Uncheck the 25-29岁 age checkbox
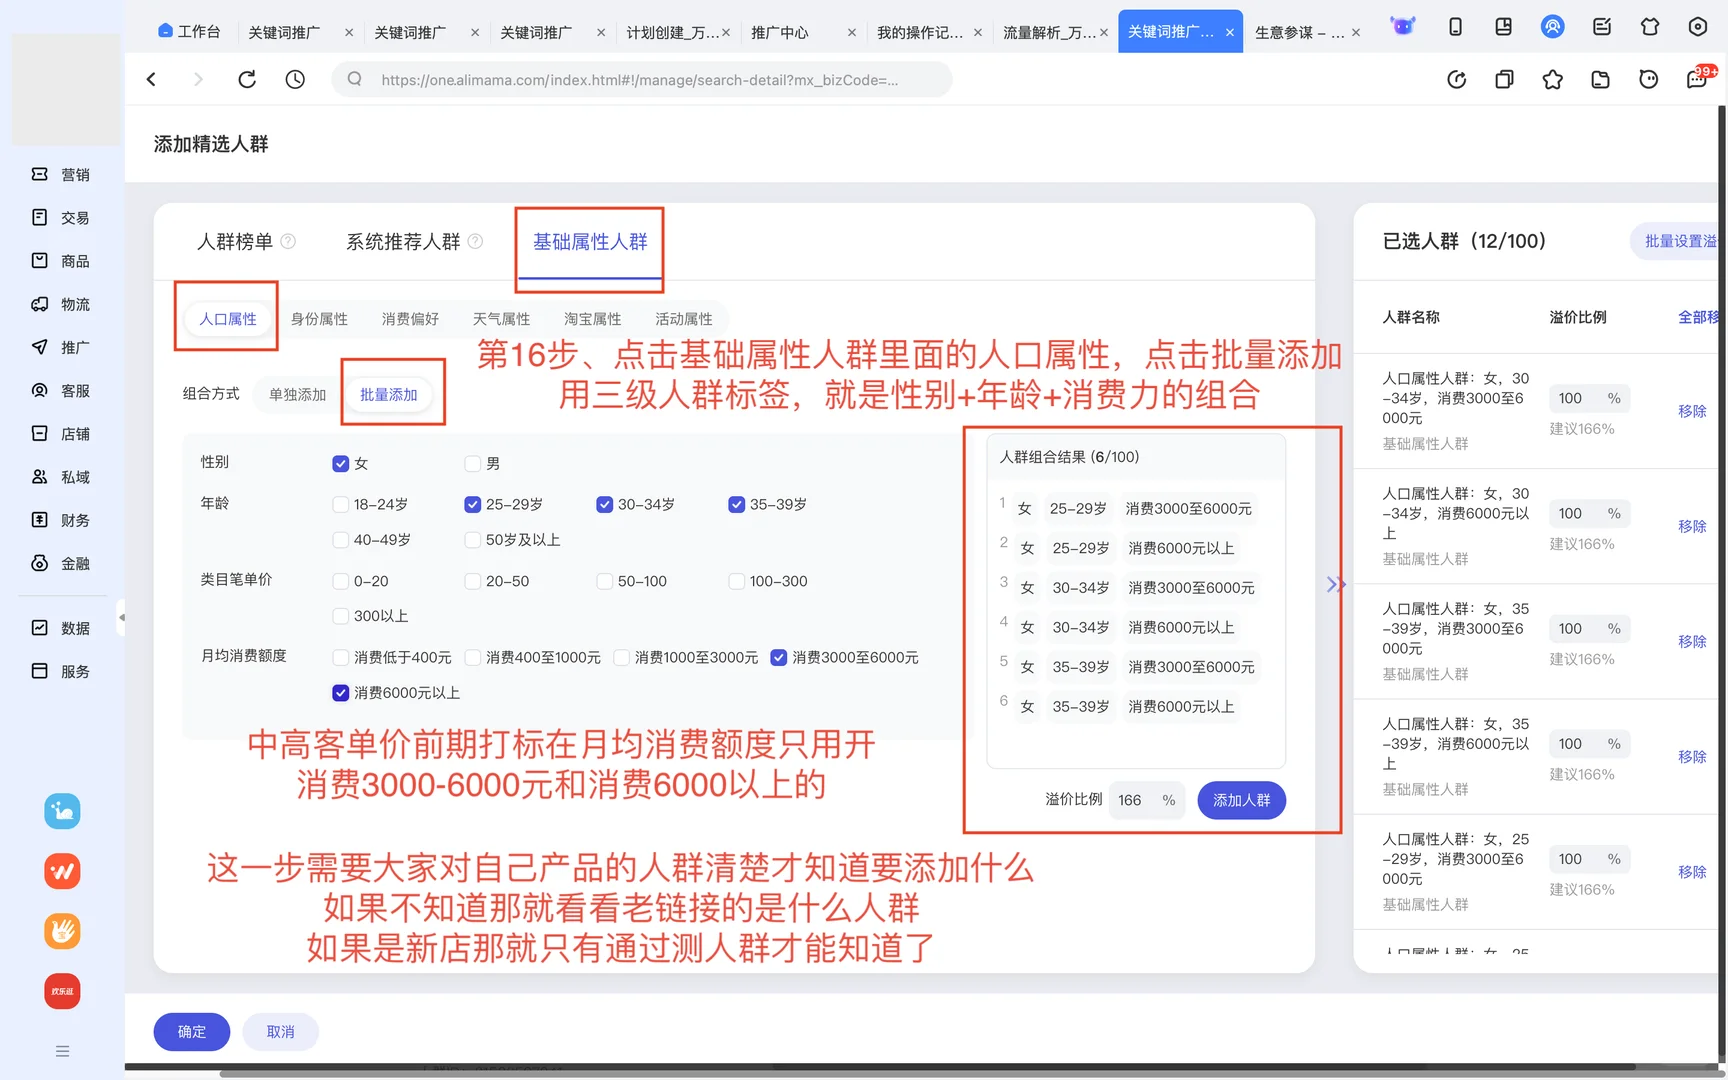Screen dimensions: 1728x1080 click(471, 504)
